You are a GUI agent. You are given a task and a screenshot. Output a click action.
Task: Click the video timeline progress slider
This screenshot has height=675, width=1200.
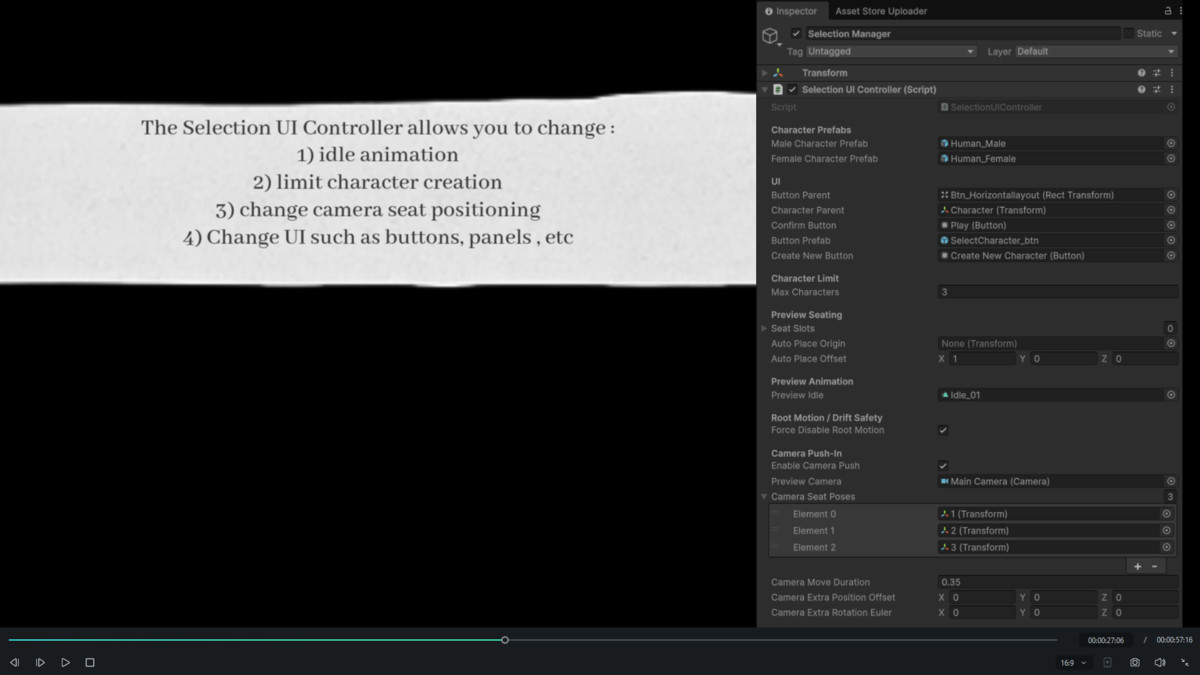505,639
